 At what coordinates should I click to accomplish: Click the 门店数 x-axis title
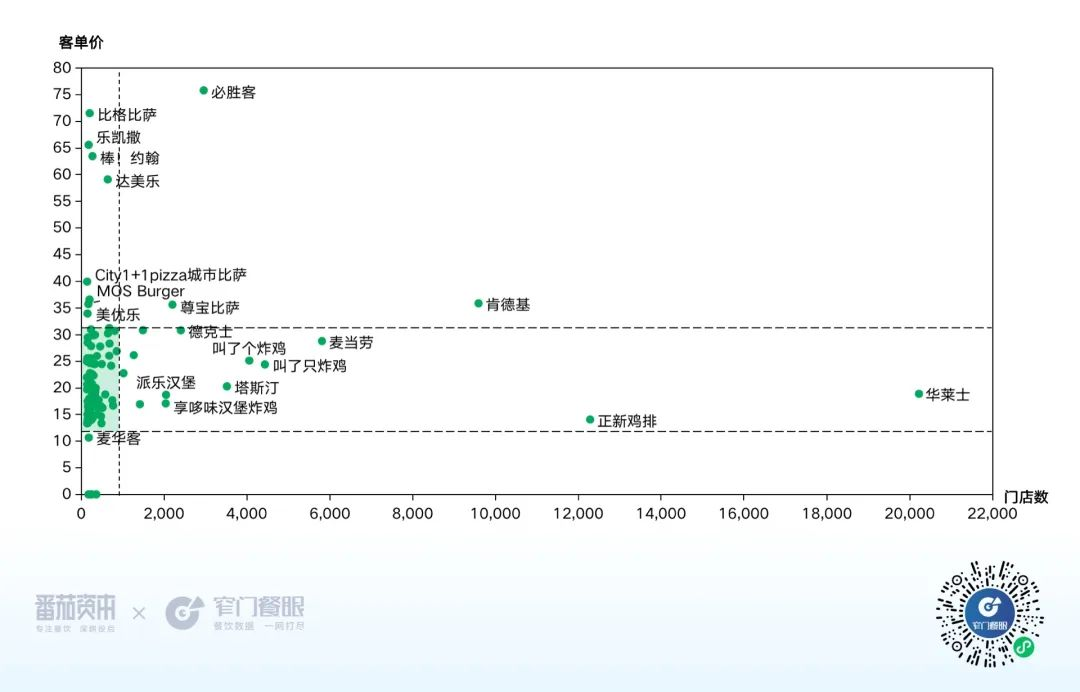(x=1026, y=496)
